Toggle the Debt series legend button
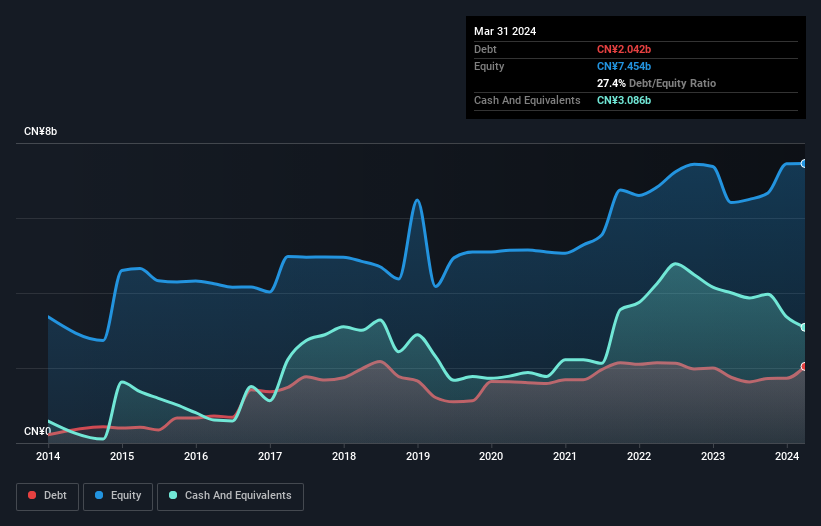Screen dimensions: 821x526 [48, 496]
